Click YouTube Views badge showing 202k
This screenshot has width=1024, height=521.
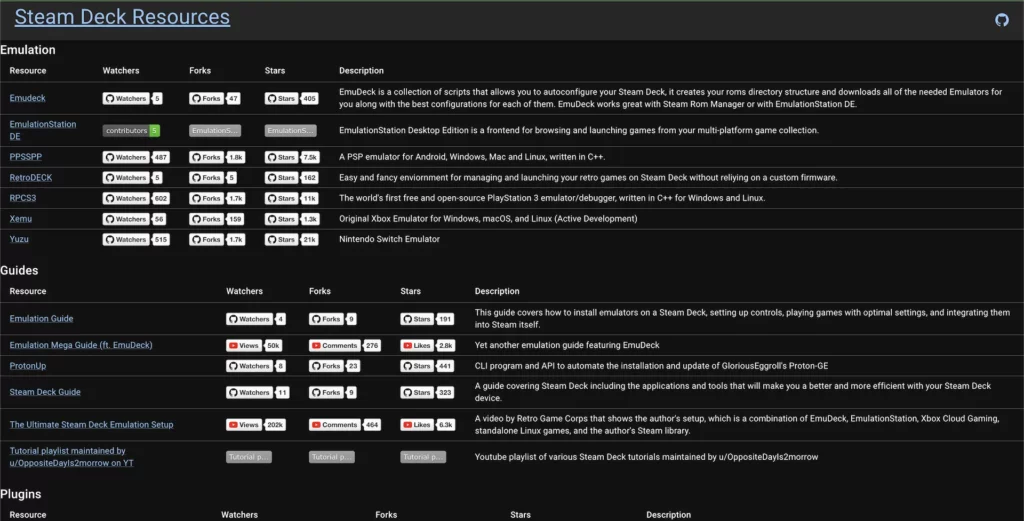point(256,425)
